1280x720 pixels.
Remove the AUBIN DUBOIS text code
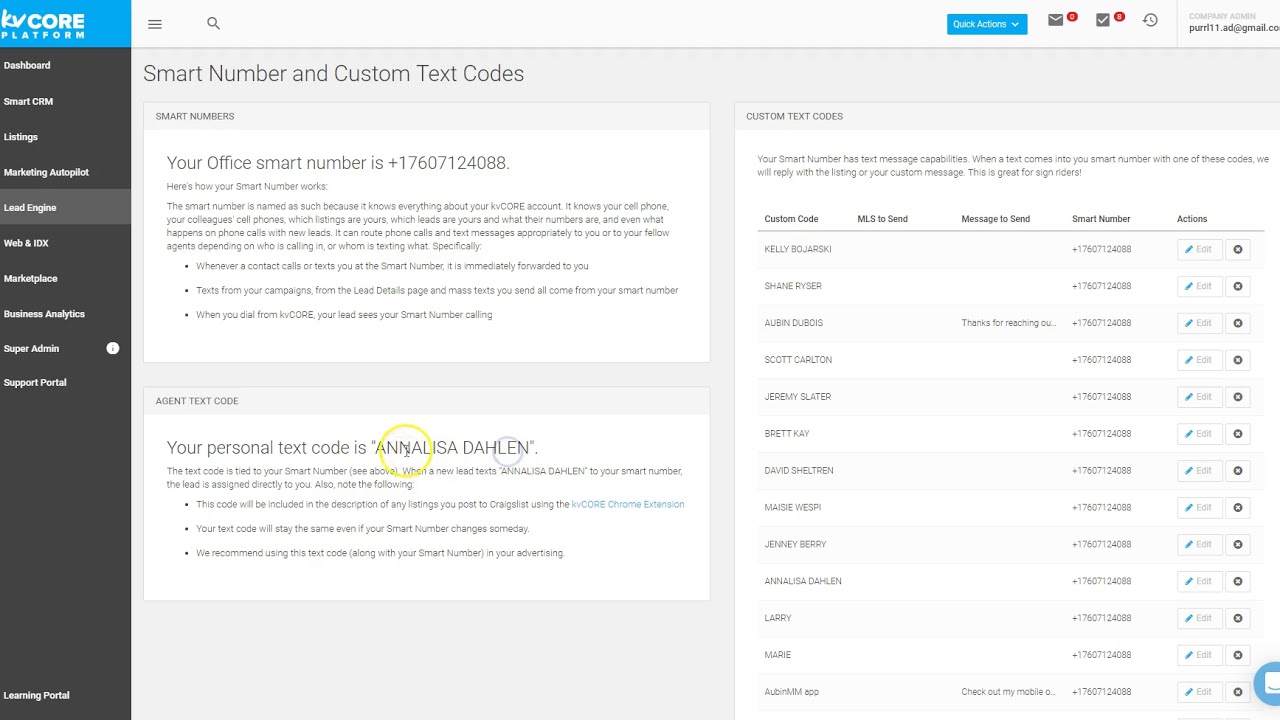[1238, 323]
